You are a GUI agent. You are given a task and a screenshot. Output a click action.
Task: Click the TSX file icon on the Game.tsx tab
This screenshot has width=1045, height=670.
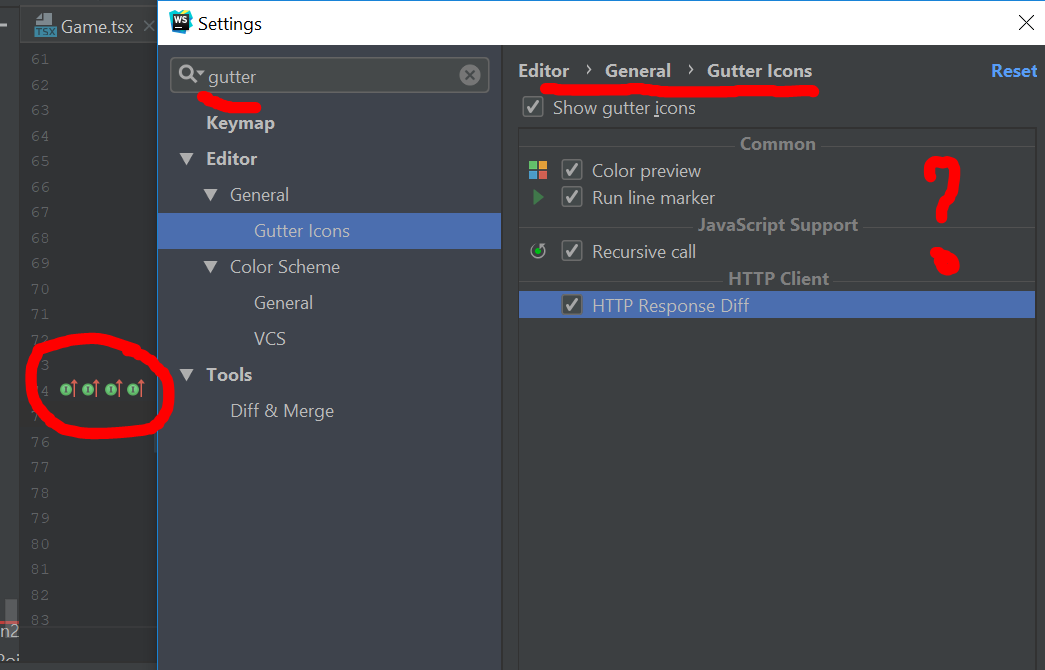coord(45,25)
